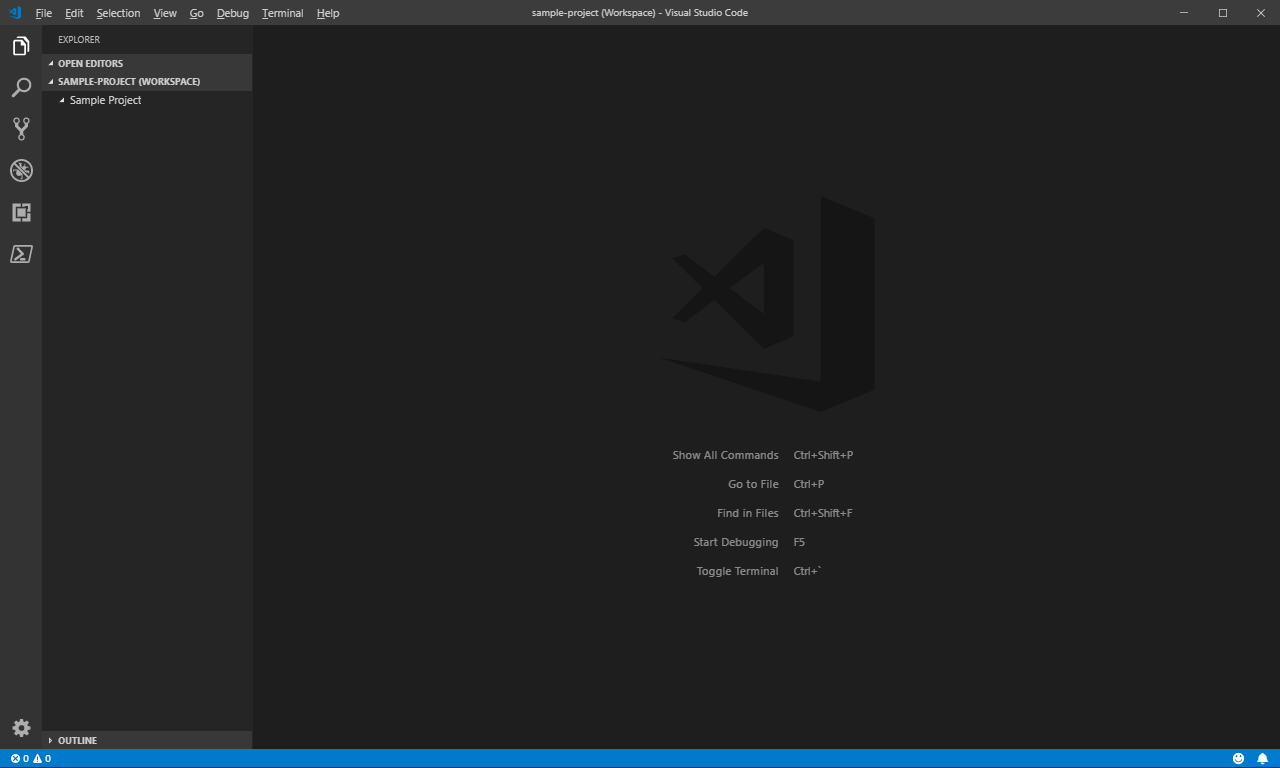Open the Source Control view icon

(x=21, y=129)
